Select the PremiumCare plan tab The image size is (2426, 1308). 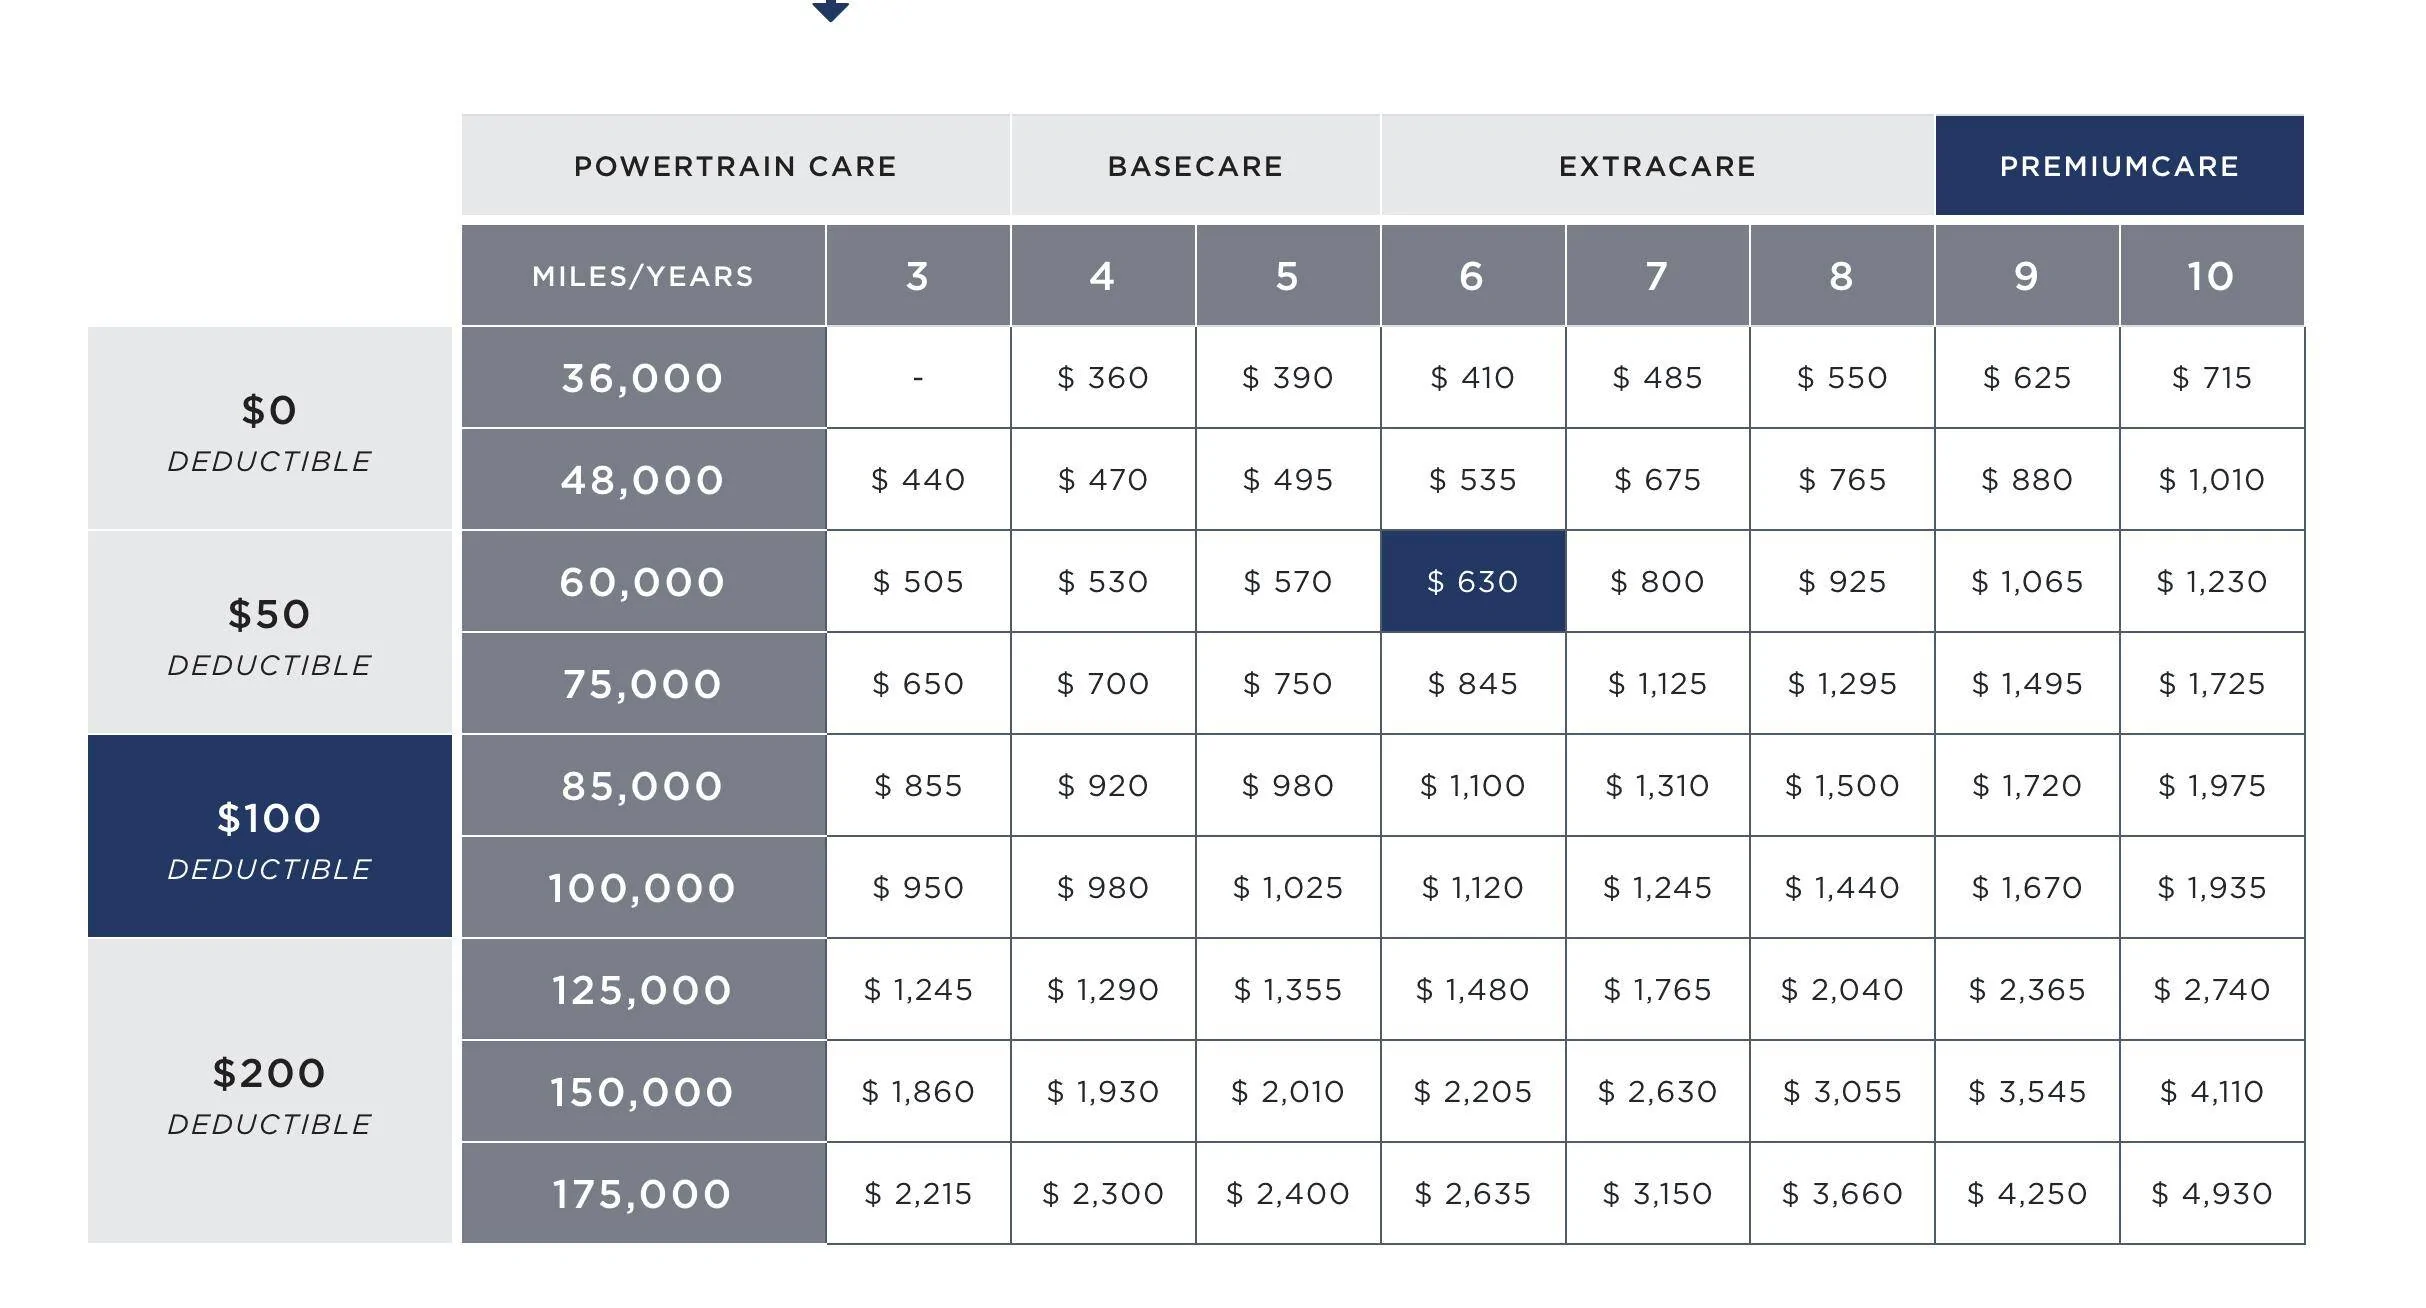pos(2120,165)
